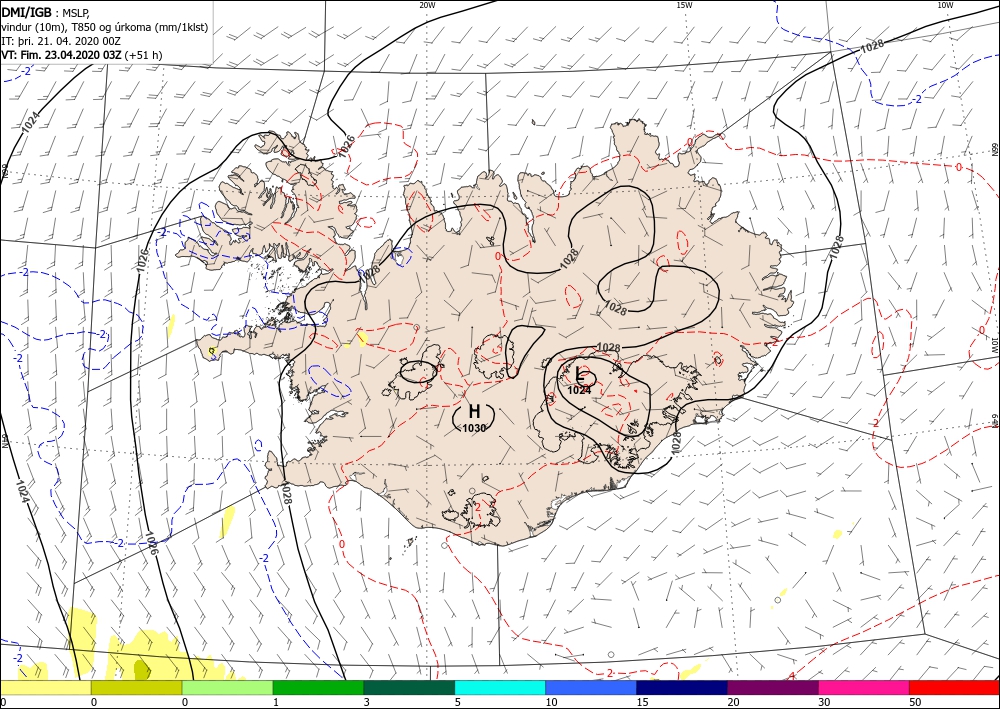
Task: Click the legend scale value '5'
Action: tap(458, 702)
